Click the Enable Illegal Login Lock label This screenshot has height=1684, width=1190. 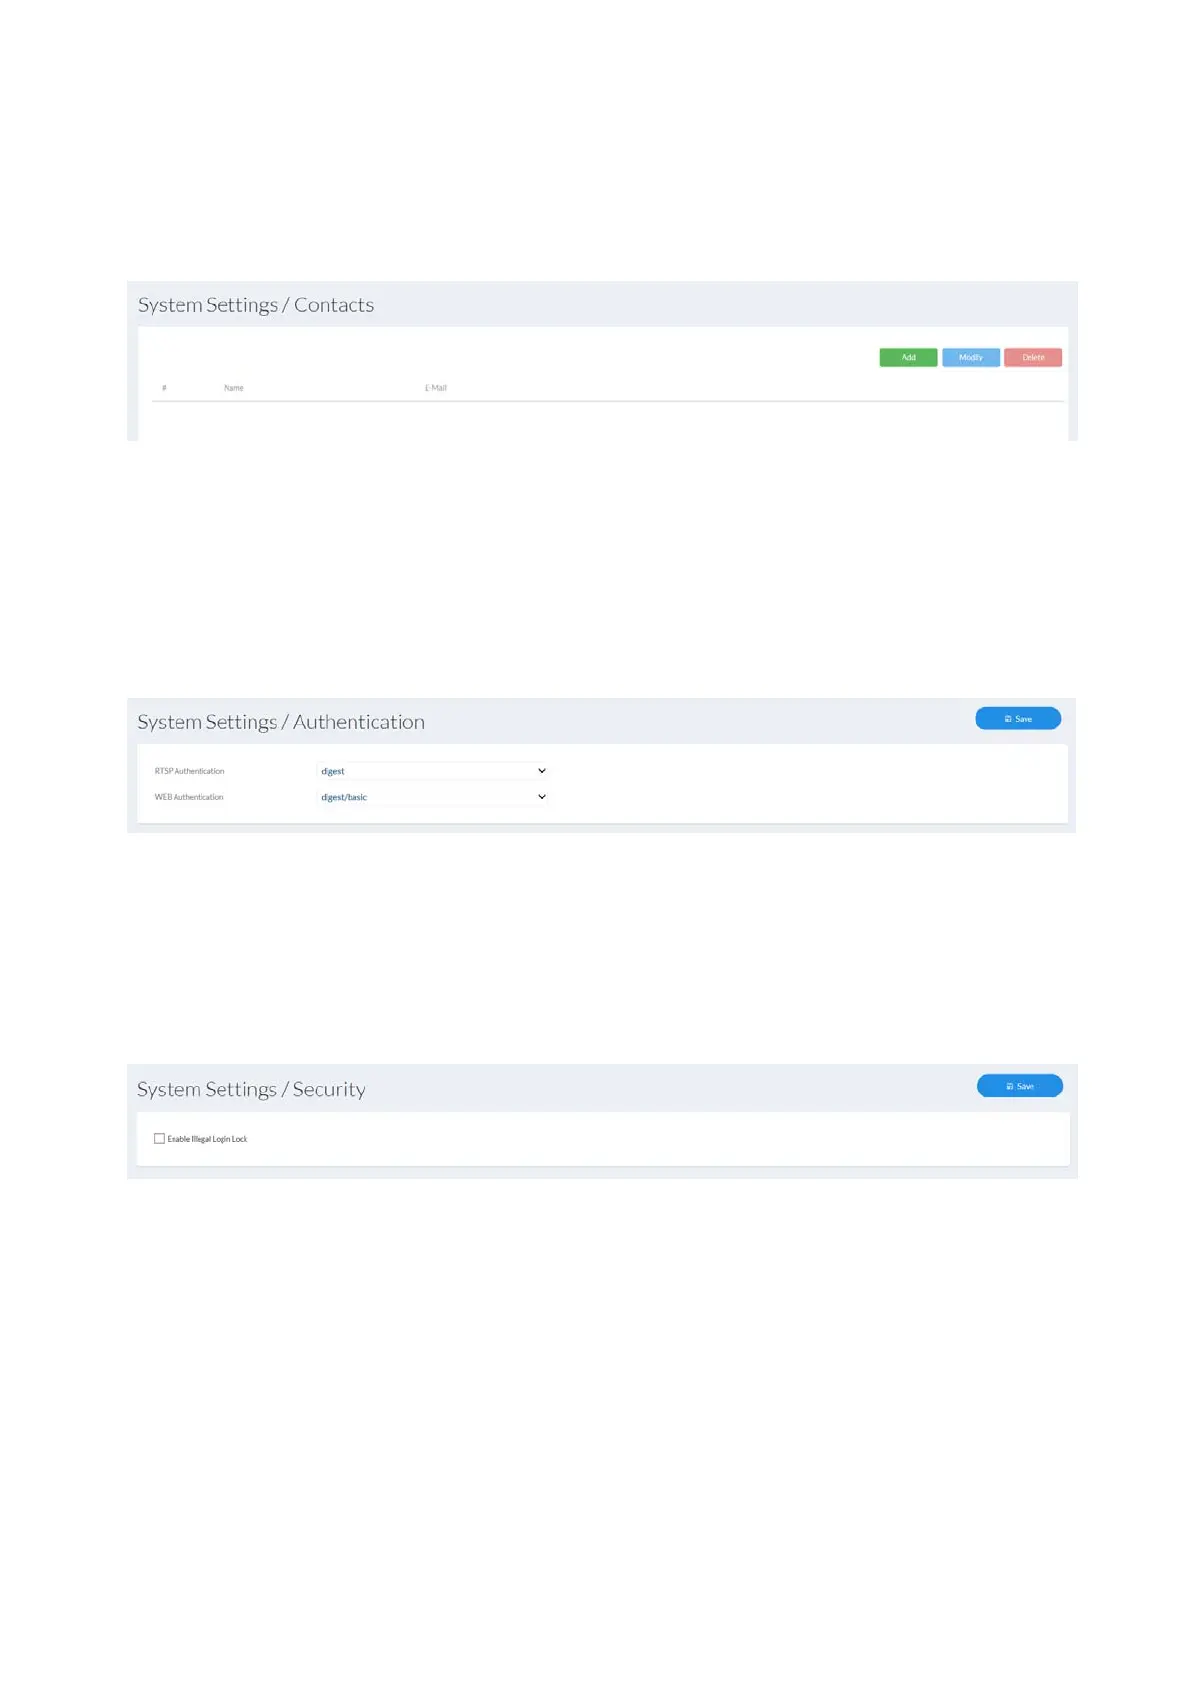point(207,1139)
